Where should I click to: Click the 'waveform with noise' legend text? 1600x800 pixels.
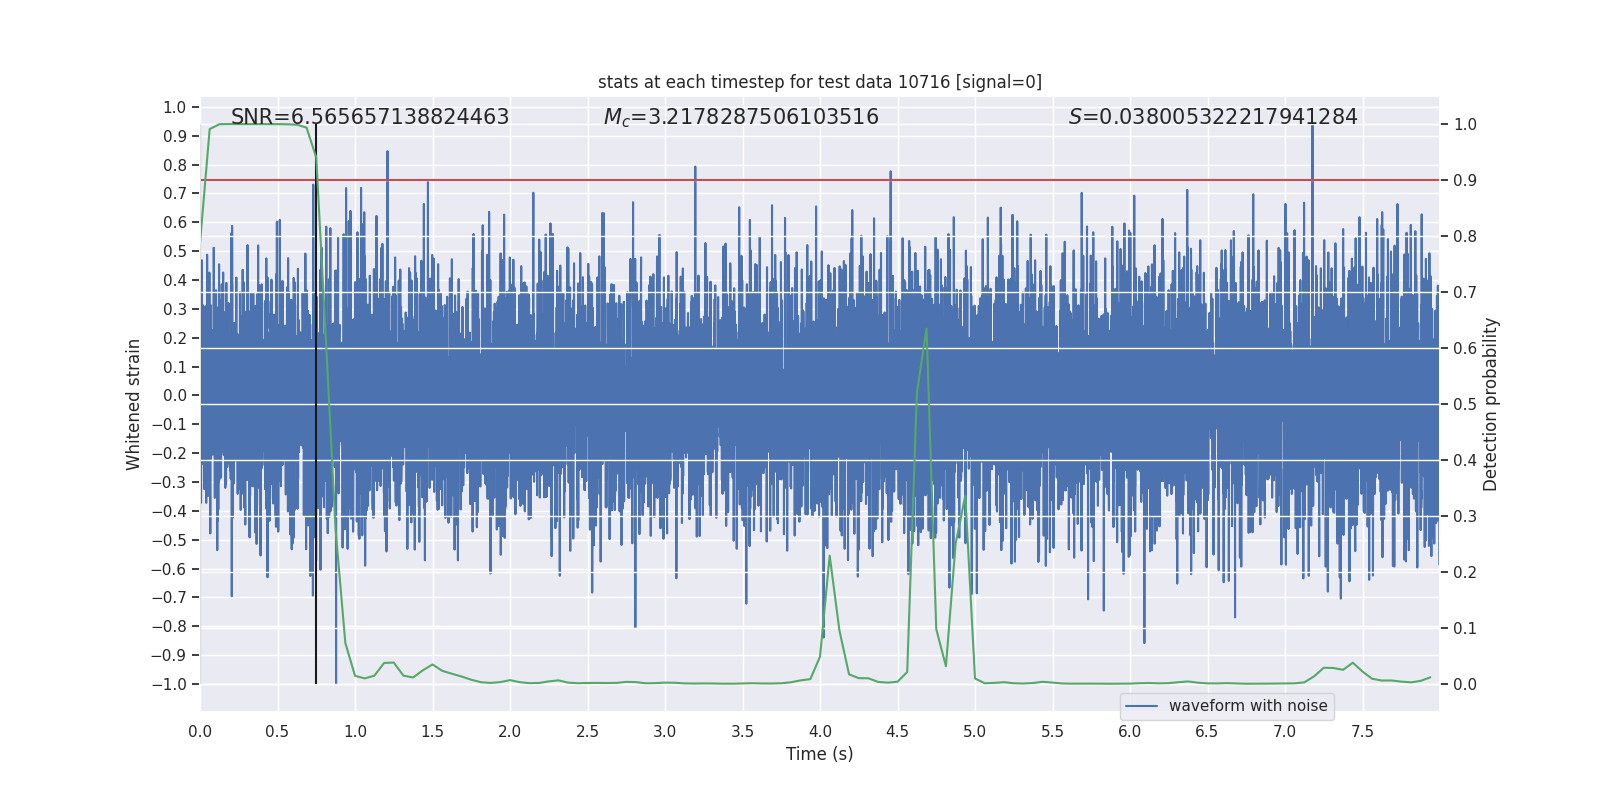click(x=1248, y=706)
